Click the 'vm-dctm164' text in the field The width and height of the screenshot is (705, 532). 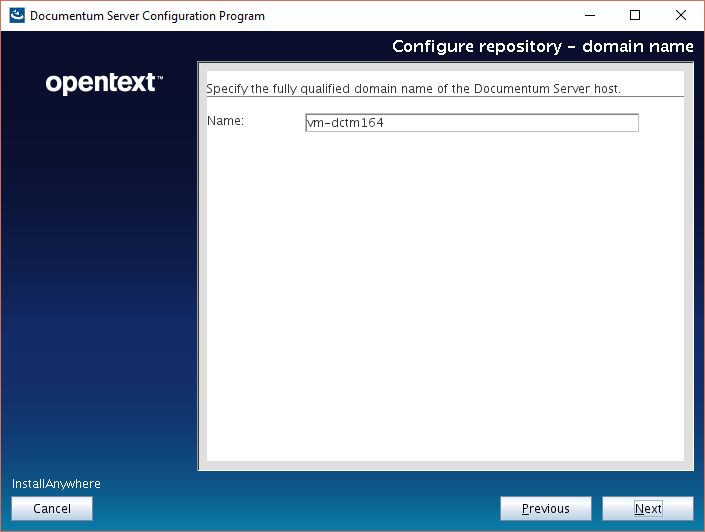click(345, 123)
